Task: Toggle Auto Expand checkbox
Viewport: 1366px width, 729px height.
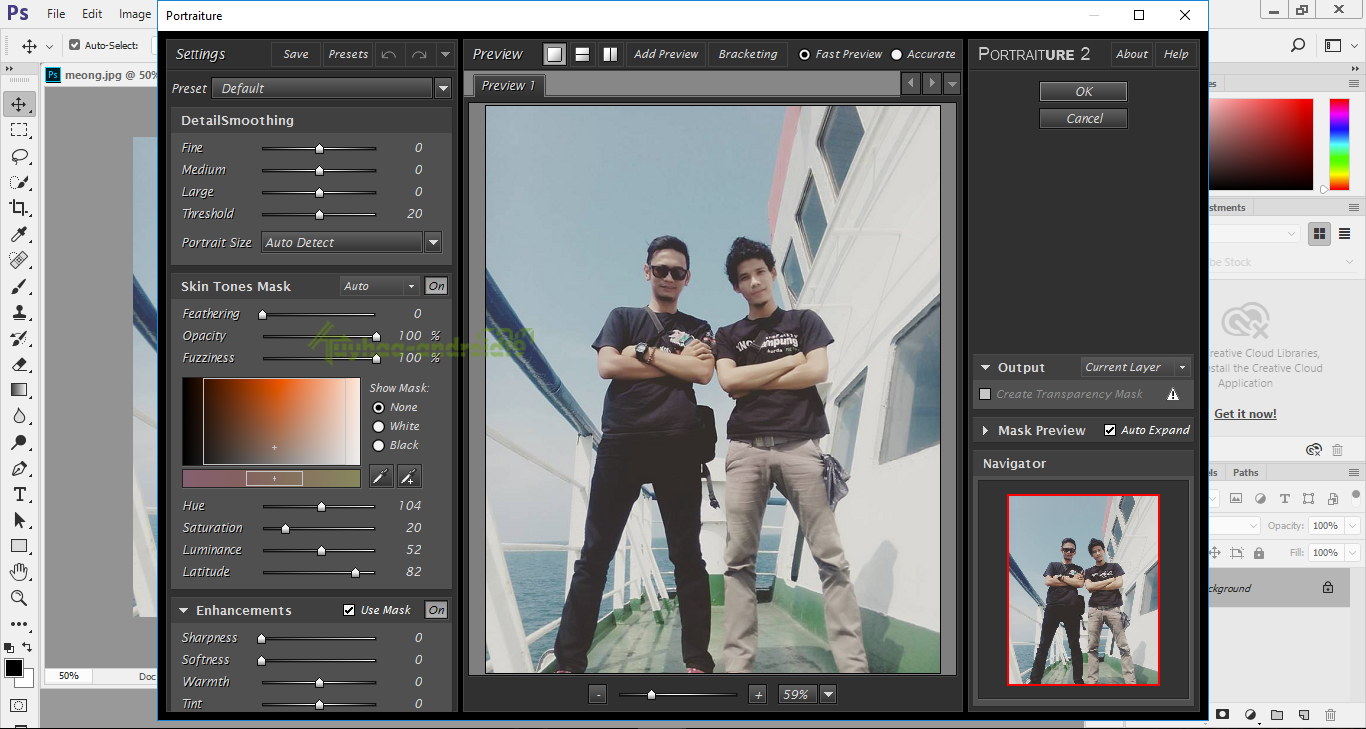Action: (1110, 430)
